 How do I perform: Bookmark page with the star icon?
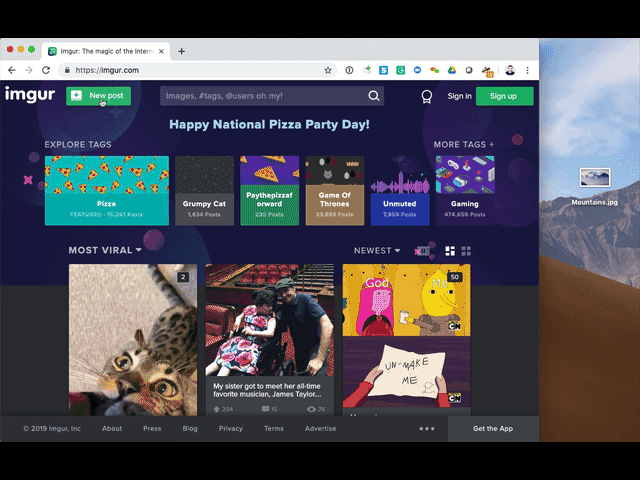point(328,70)
